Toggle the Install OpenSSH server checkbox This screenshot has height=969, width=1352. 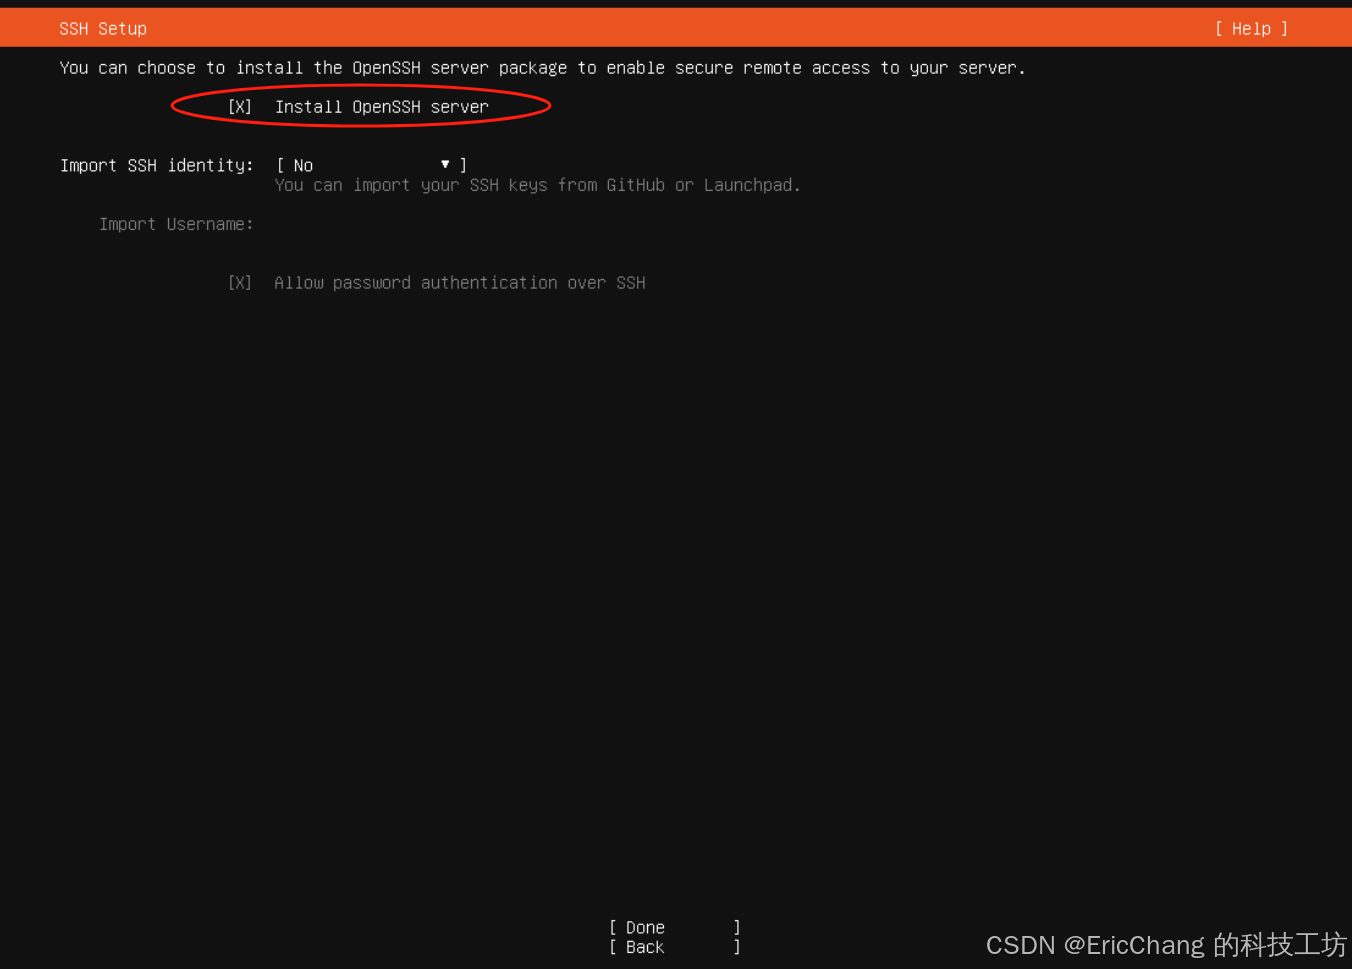(x=240, y=107)
